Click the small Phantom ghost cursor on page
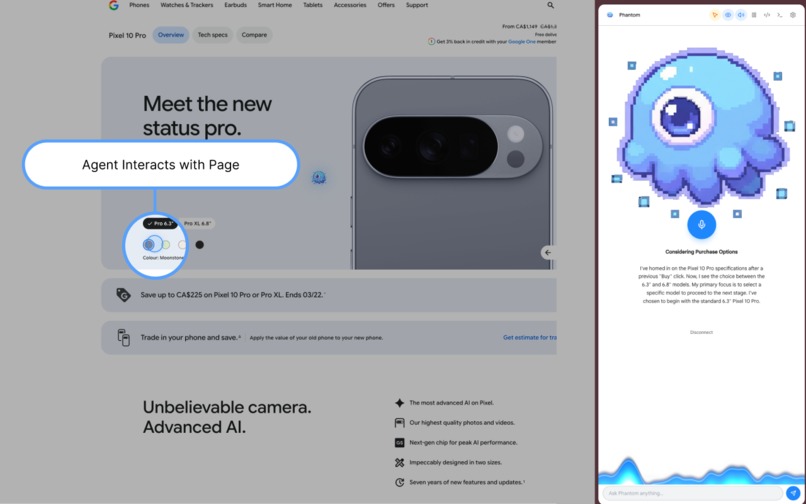 pos(319,178)
